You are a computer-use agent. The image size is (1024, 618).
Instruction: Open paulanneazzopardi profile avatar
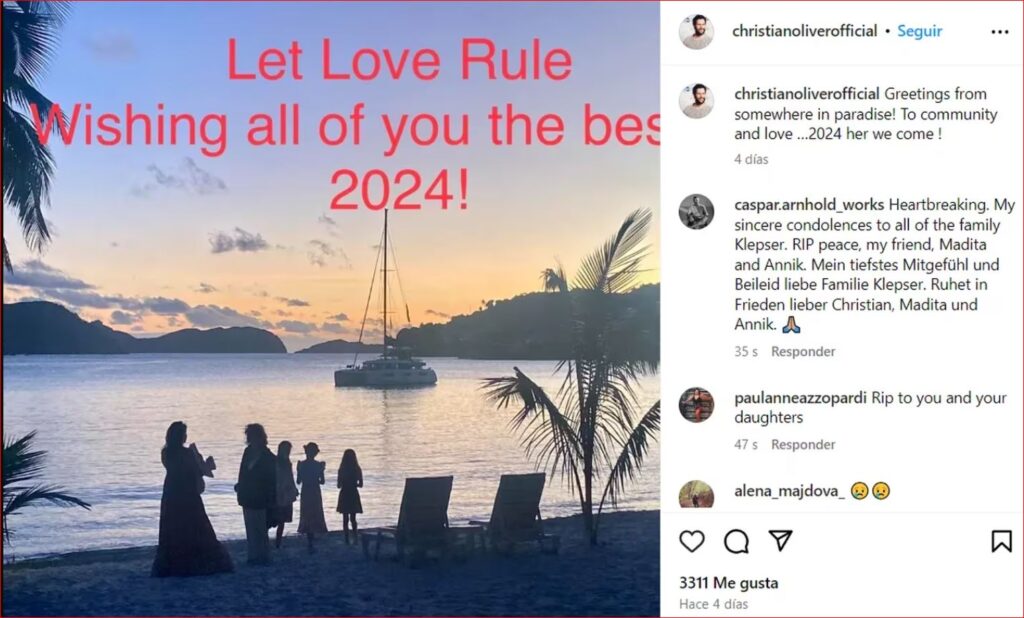point(696,405)
